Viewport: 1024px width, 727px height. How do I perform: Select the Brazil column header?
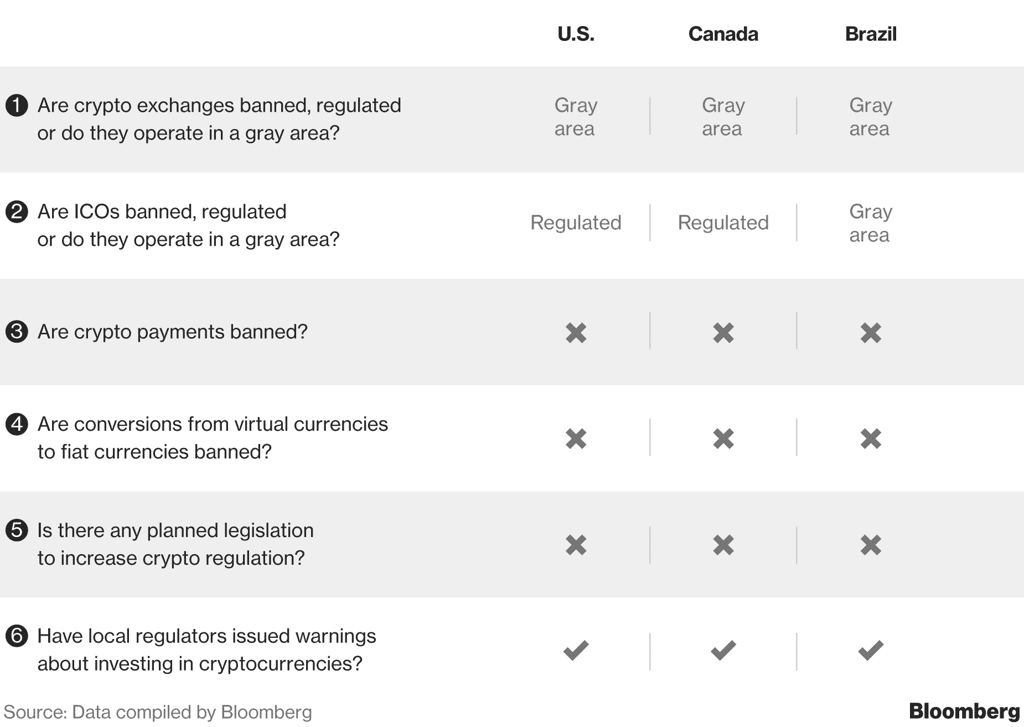tap(871, 34)
